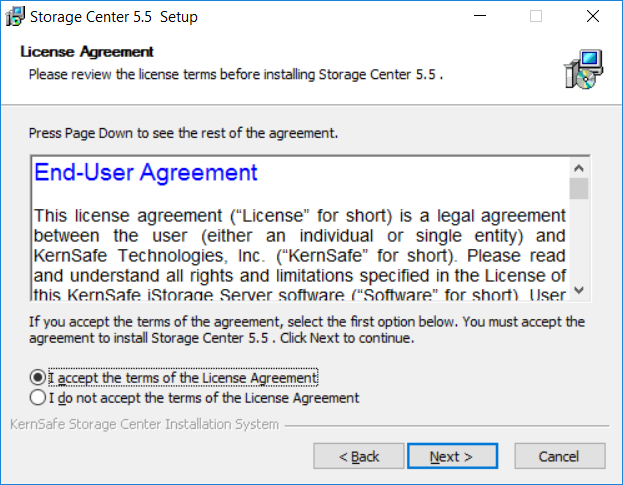This screenshot has width=623, height=485.
Task: Click the "I accept the terms of the License Agreement" label
Action: point(183,378)
